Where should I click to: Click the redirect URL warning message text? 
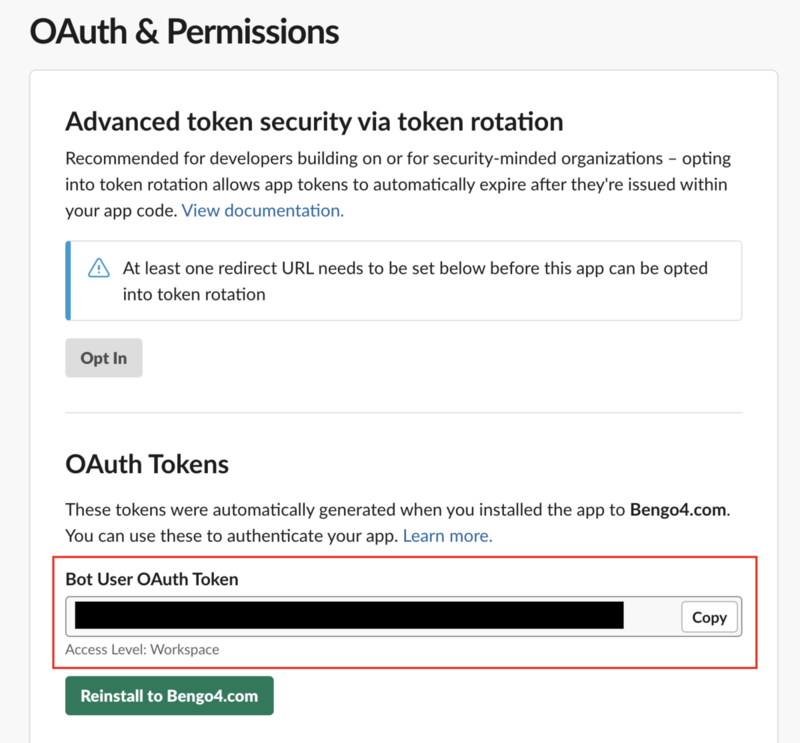(x=415, y=281)
